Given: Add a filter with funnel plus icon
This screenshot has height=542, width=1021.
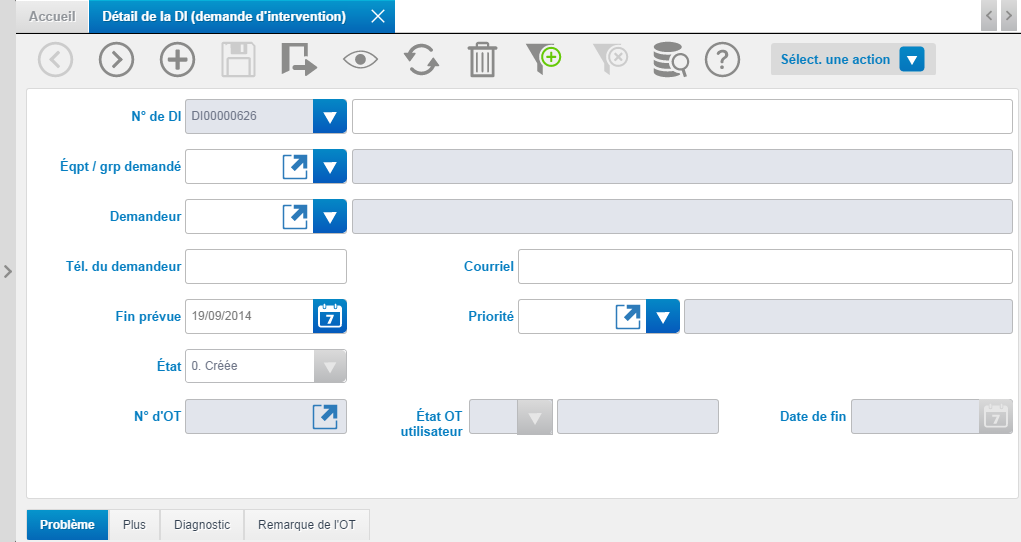Looking at the screenshot, I should (543, 60).
